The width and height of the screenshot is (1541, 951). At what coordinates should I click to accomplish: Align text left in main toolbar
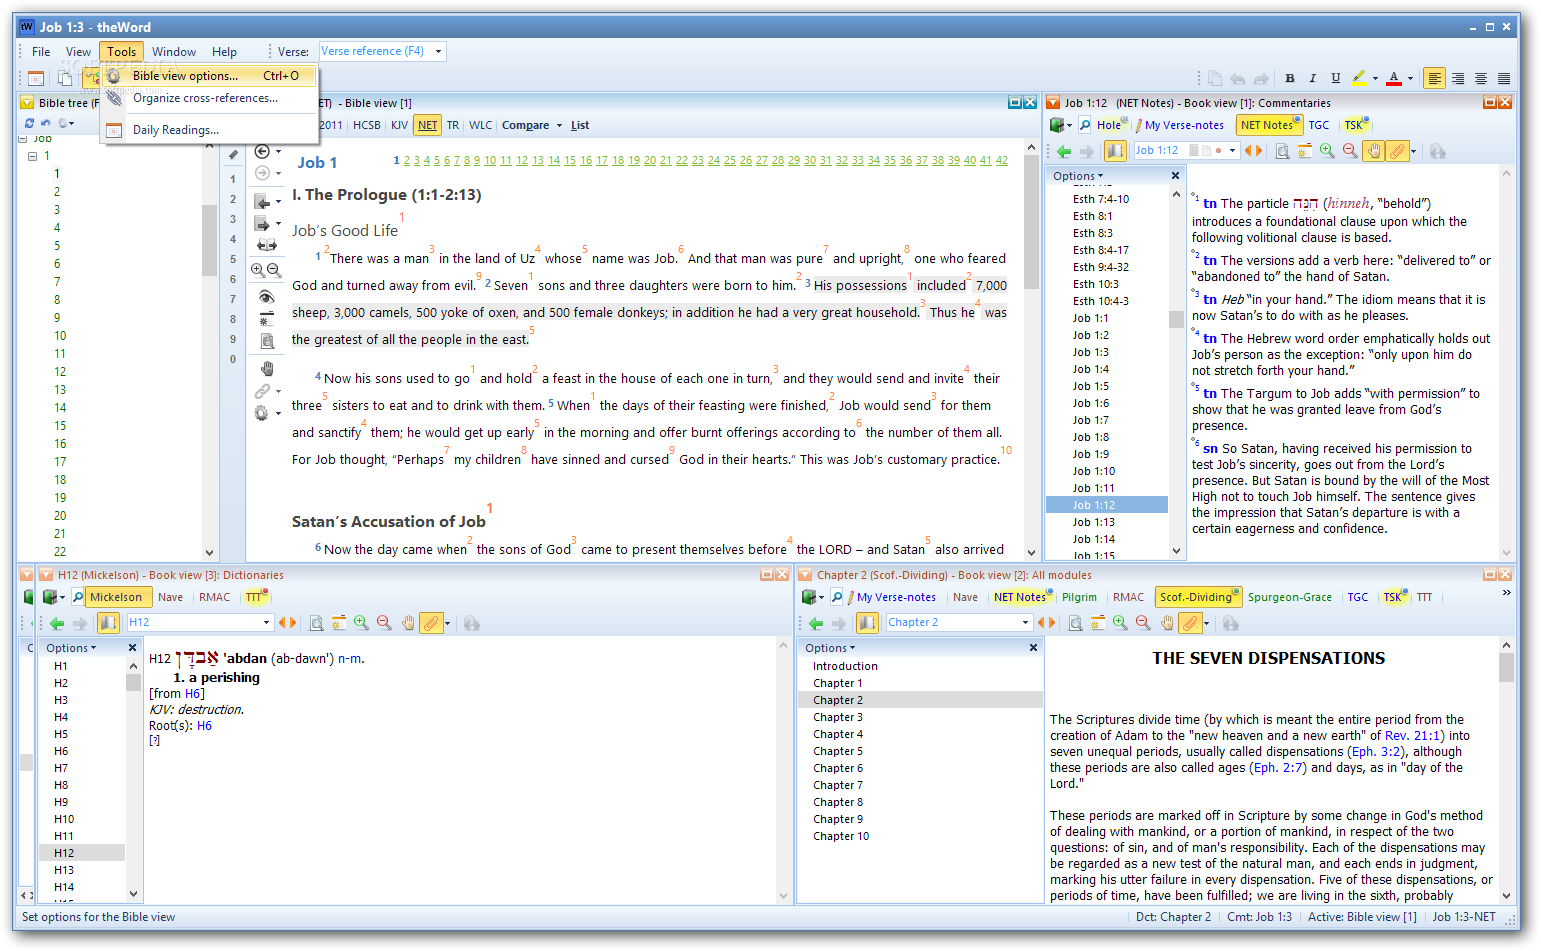pyautogui.click(x=1435, y=78)
